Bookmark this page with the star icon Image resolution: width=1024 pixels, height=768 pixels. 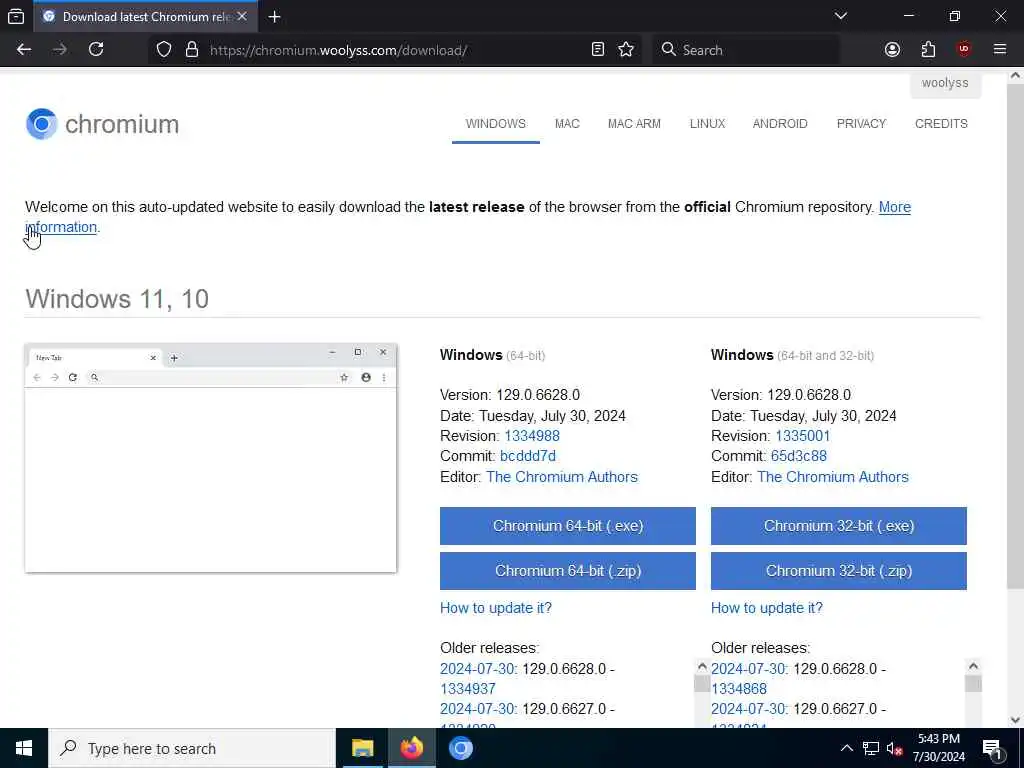(x=626, y=50)
